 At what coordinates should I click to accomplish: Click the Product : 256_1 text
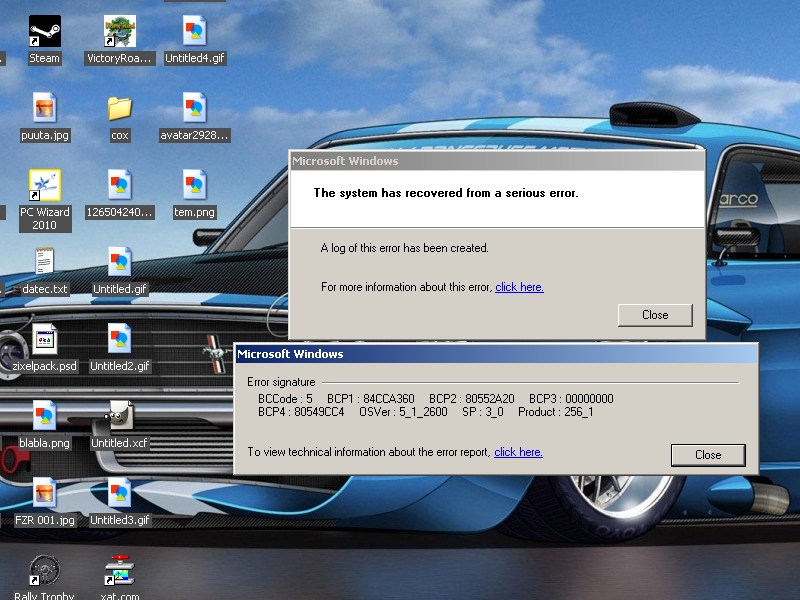coord(556,412)
